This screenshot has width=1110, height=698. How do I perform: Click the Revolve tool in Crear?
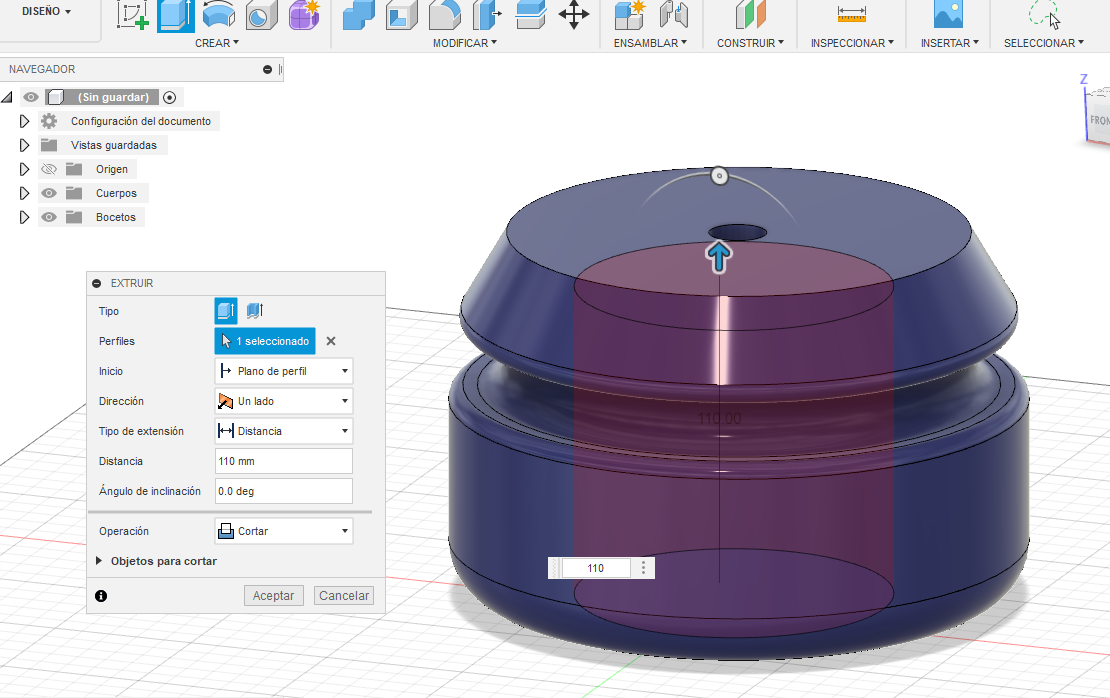218,14
